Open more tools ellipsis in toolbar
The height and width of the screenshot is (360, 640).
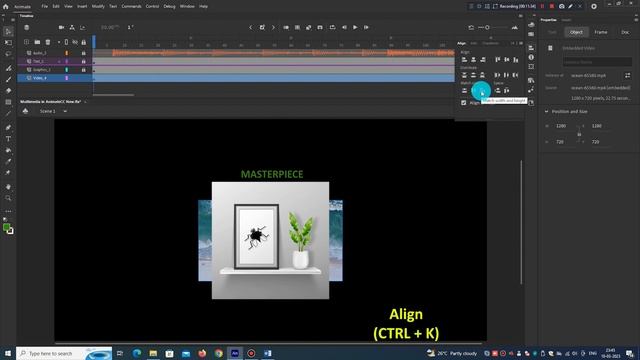(8, 211)
